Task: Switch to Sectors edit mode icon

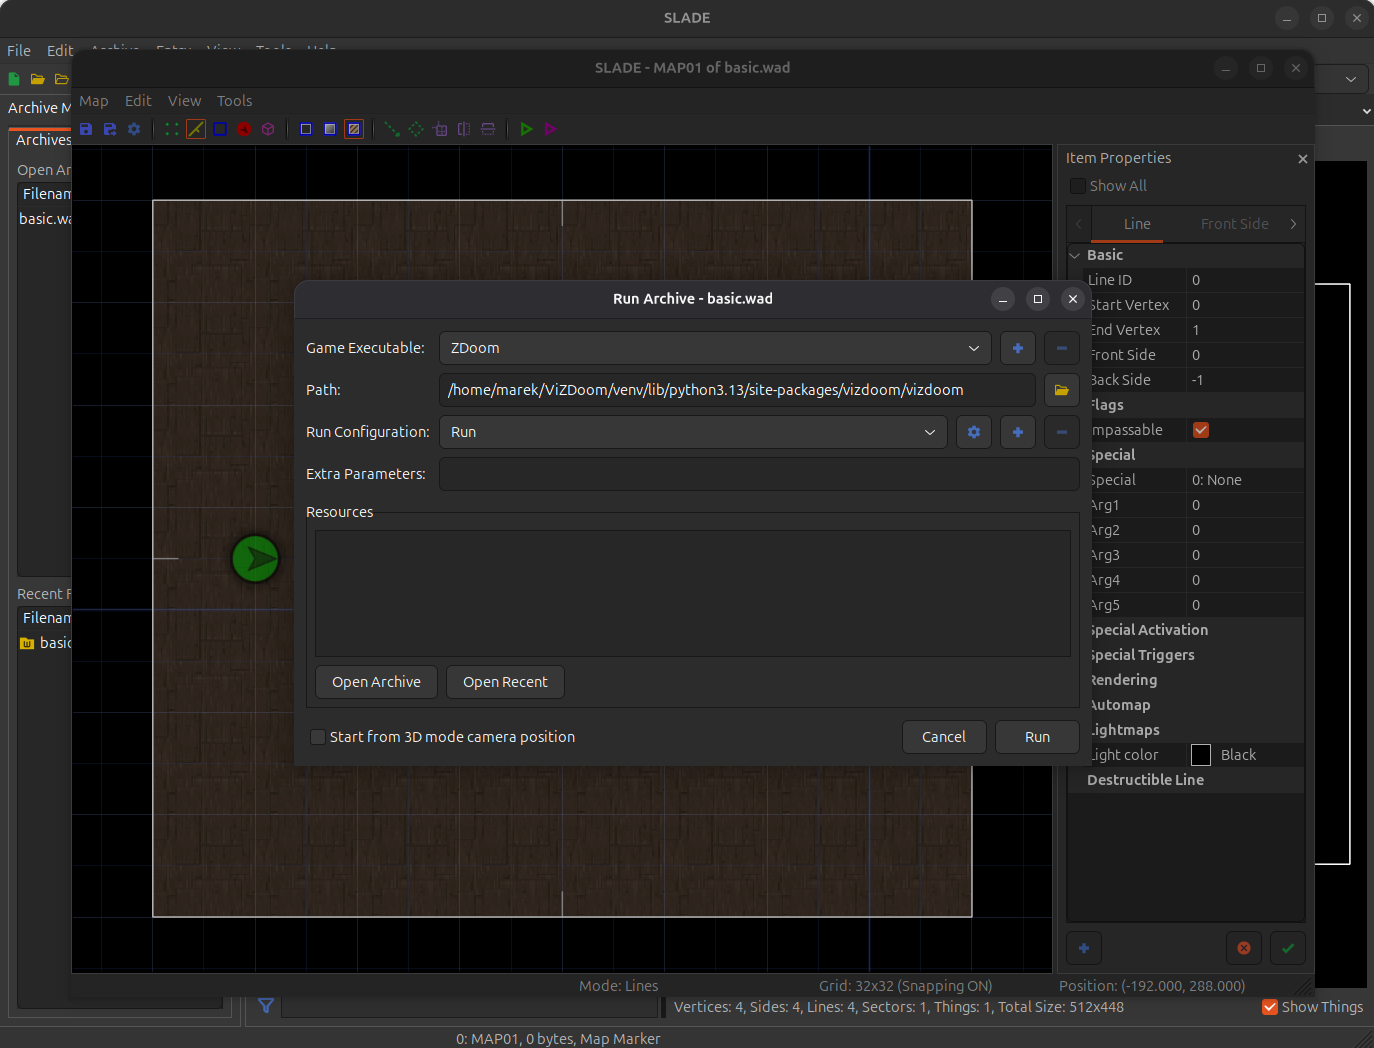Action: pyautogui.click(x=220, y=129)
